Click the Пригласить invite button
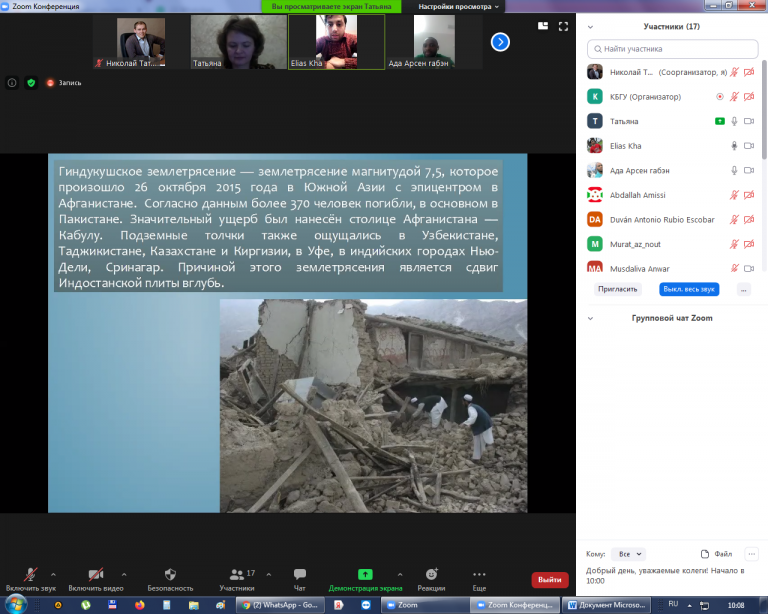 617,288
